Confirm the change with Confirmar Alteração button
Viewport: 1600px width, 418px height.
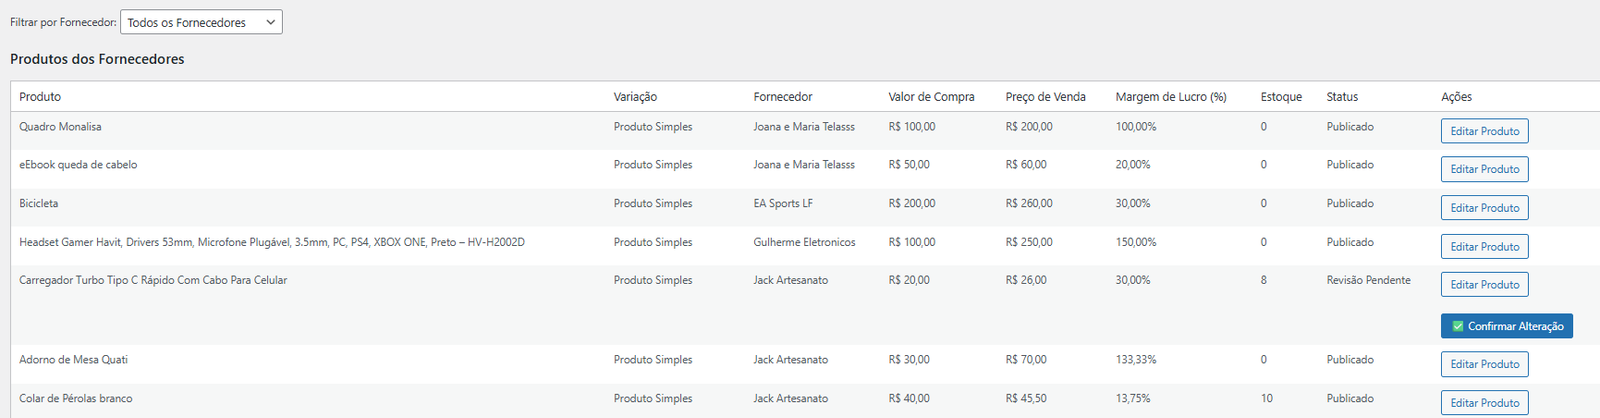coord(1507,326)
